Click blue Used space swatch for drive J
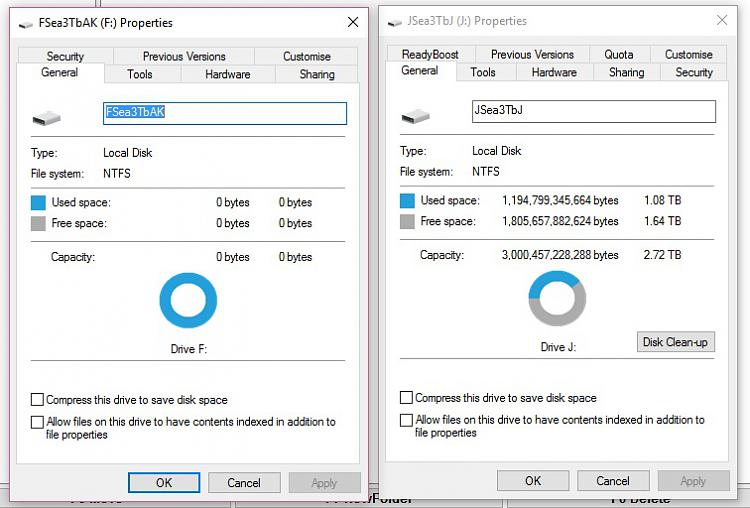 point(407,200)
